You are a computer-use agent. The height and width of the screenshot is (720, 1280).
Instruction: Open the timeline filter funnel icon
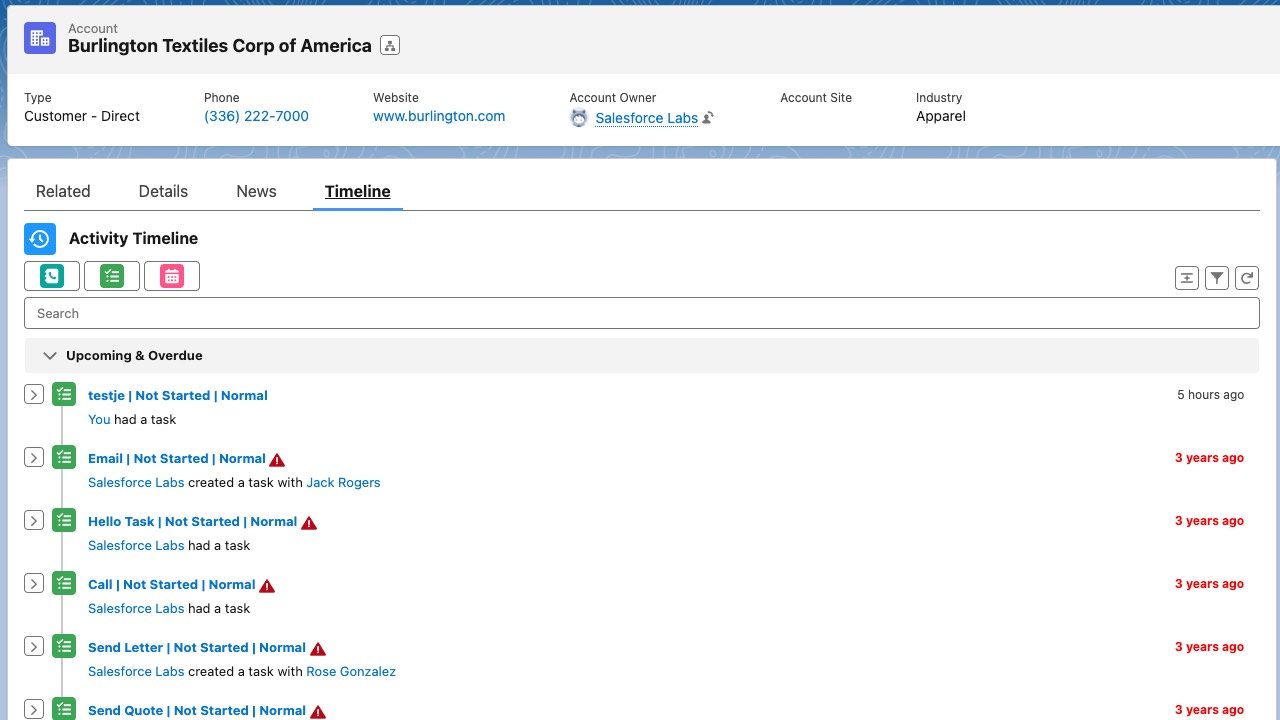(x=1217, y=278)
